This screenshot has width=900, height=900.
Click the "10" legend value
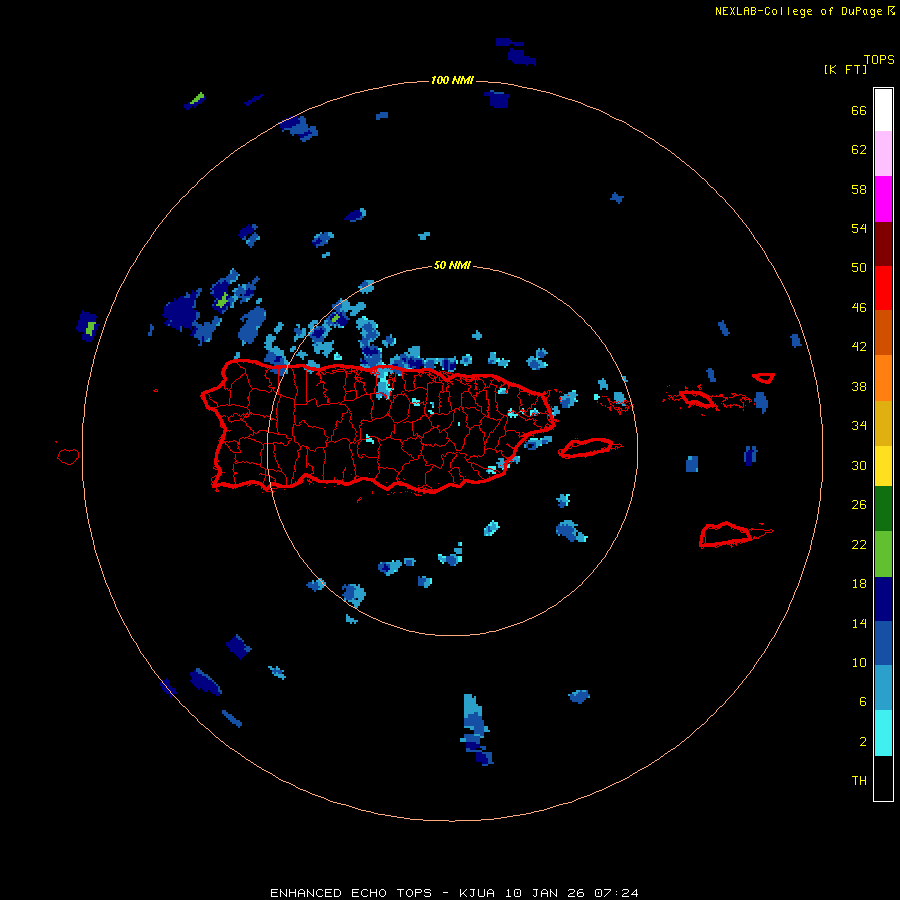pyautogui.click(x=859, y=663)
